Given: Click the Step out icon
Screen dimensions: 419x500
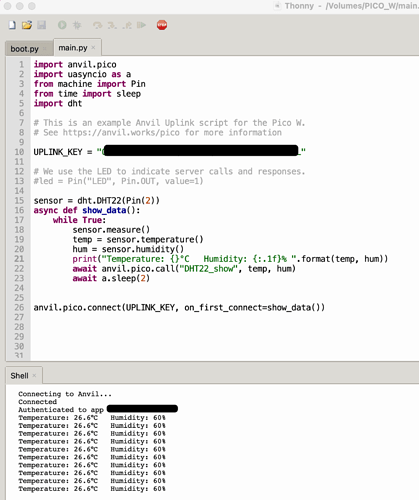Looking at the screenshot, I should point(127,25).
